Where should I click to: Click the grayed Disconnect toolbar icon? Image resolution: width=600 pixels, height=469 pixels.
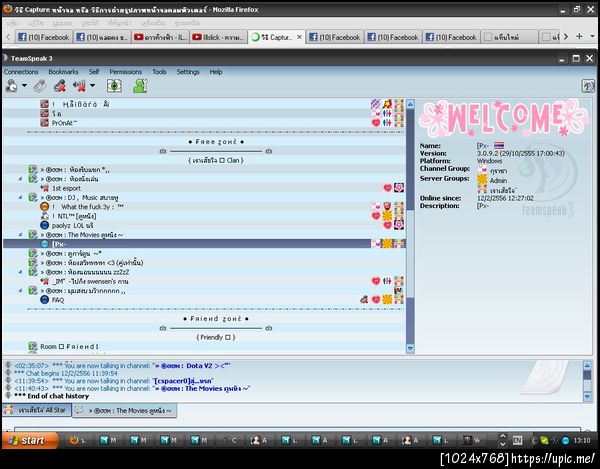tap(40, 86)
